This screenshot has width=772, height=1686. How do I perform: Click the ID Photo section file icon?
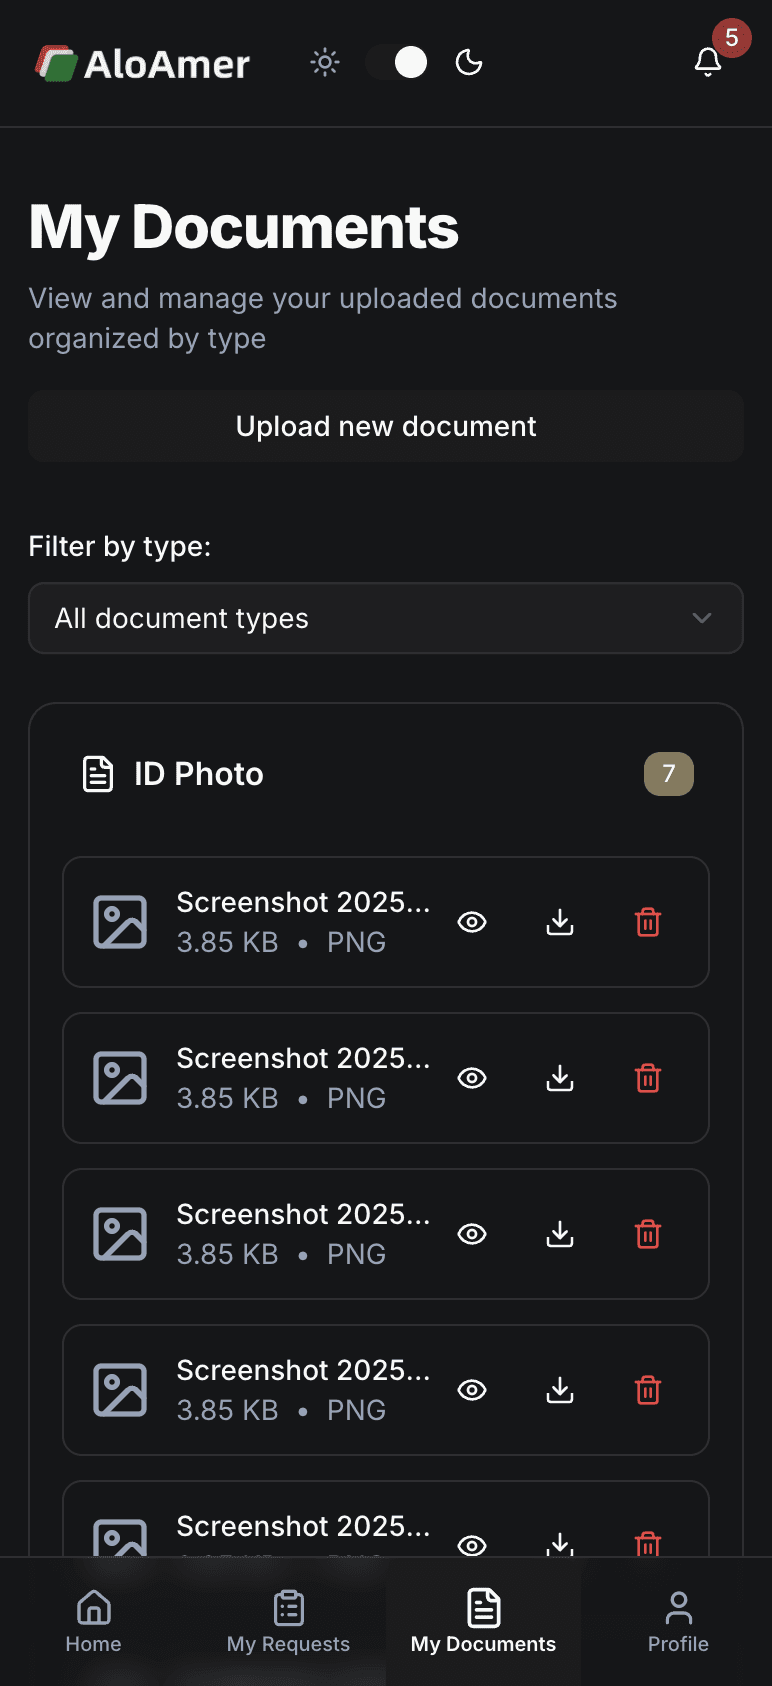[98, 774]
